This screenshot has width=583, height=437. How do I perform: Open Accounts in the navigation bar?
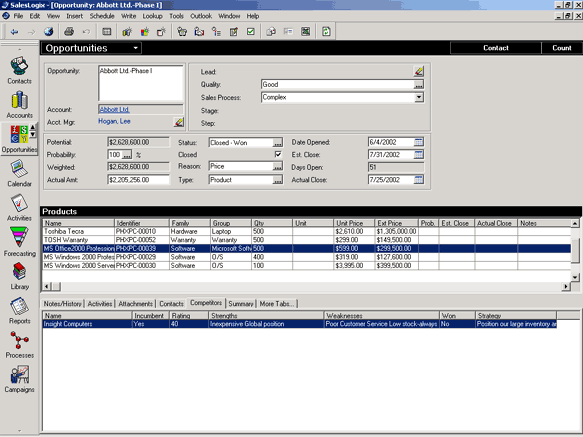click(19, 105)
